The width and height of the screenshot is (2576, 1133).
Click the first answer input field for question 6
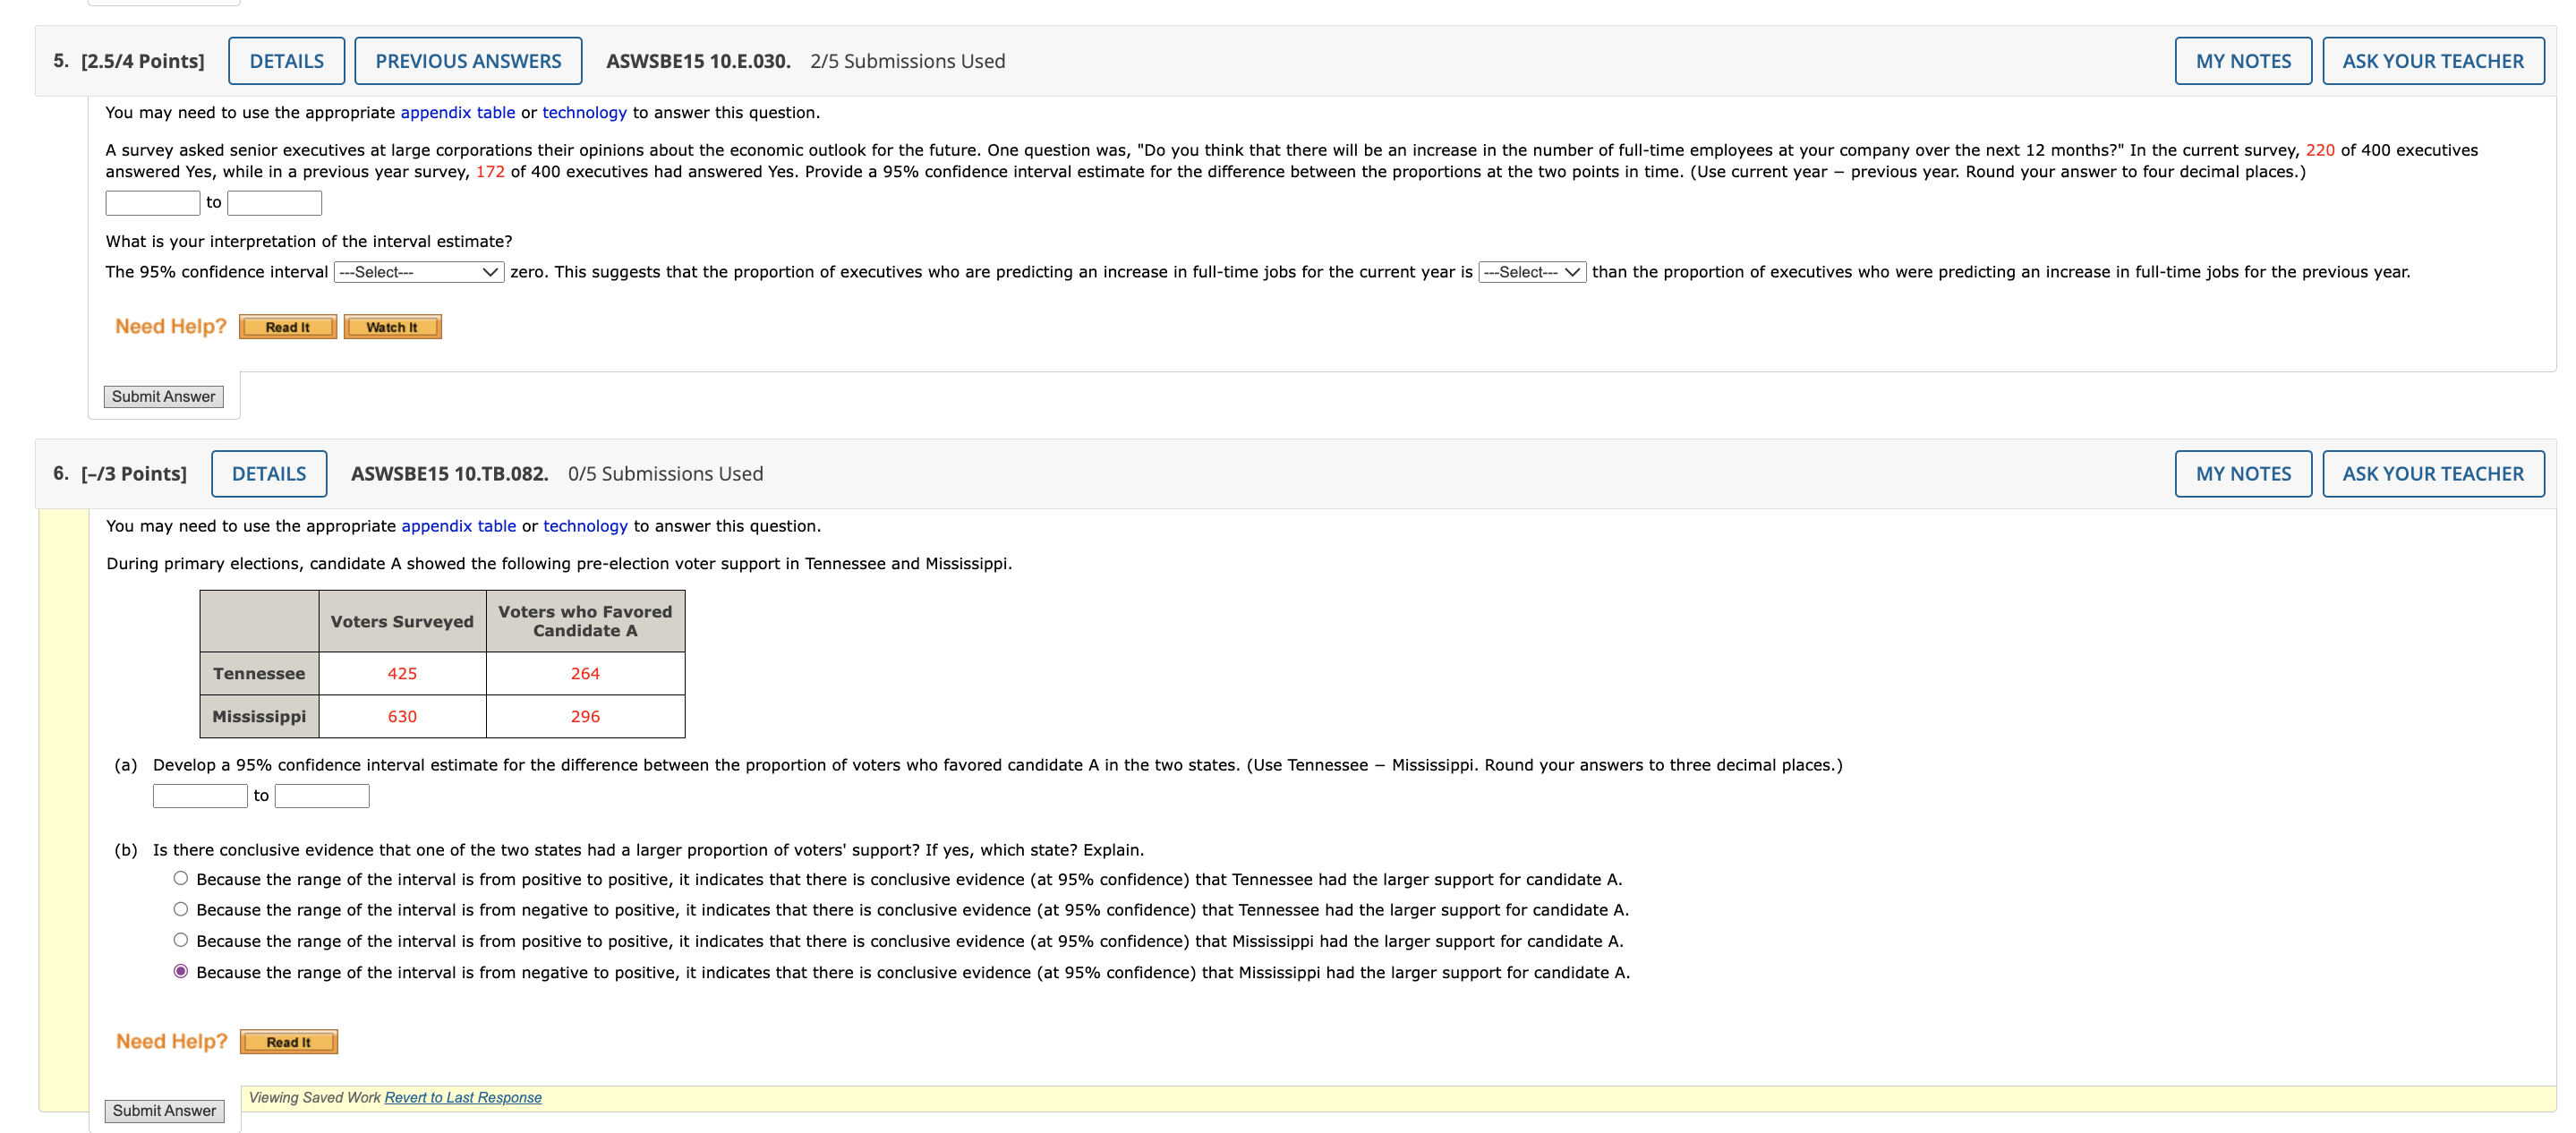pos(200,795)
